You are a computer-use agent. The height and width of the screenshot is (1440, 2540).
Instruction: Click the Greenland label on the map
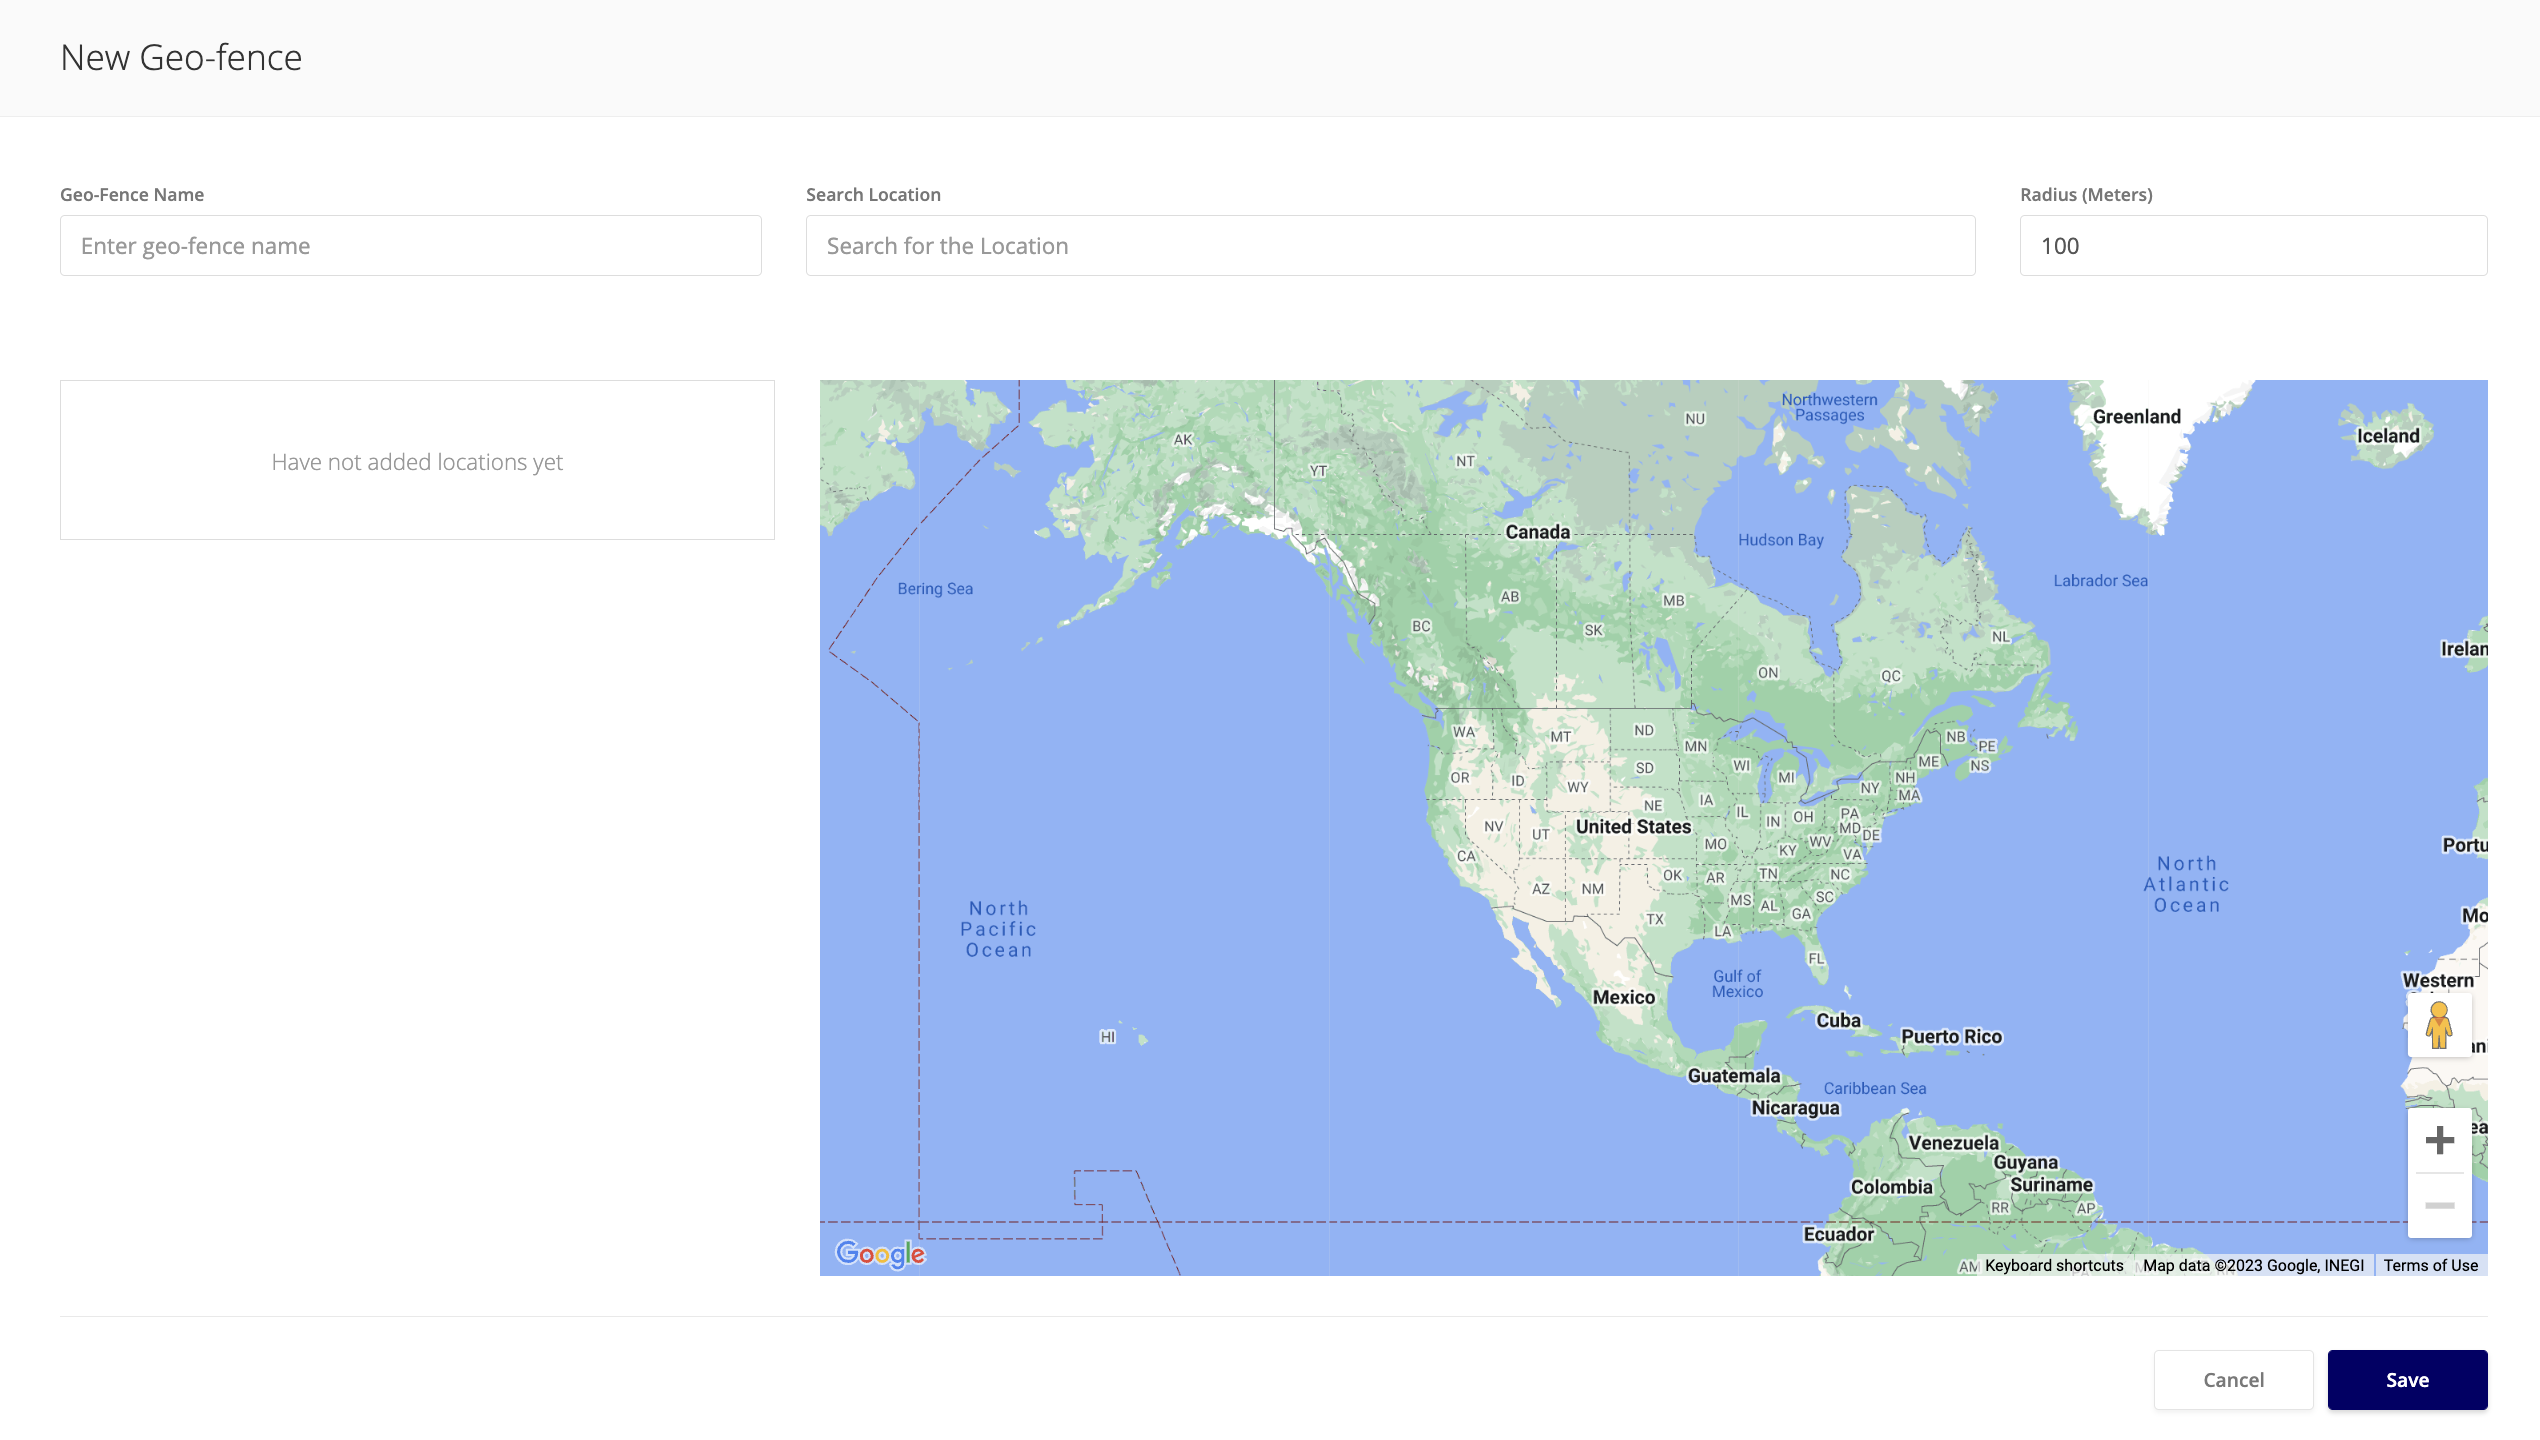[2136, 417]
